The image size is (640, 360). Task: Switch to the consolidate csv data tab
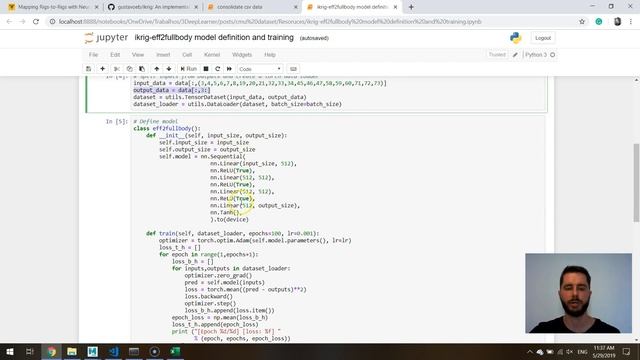[252, 7]
